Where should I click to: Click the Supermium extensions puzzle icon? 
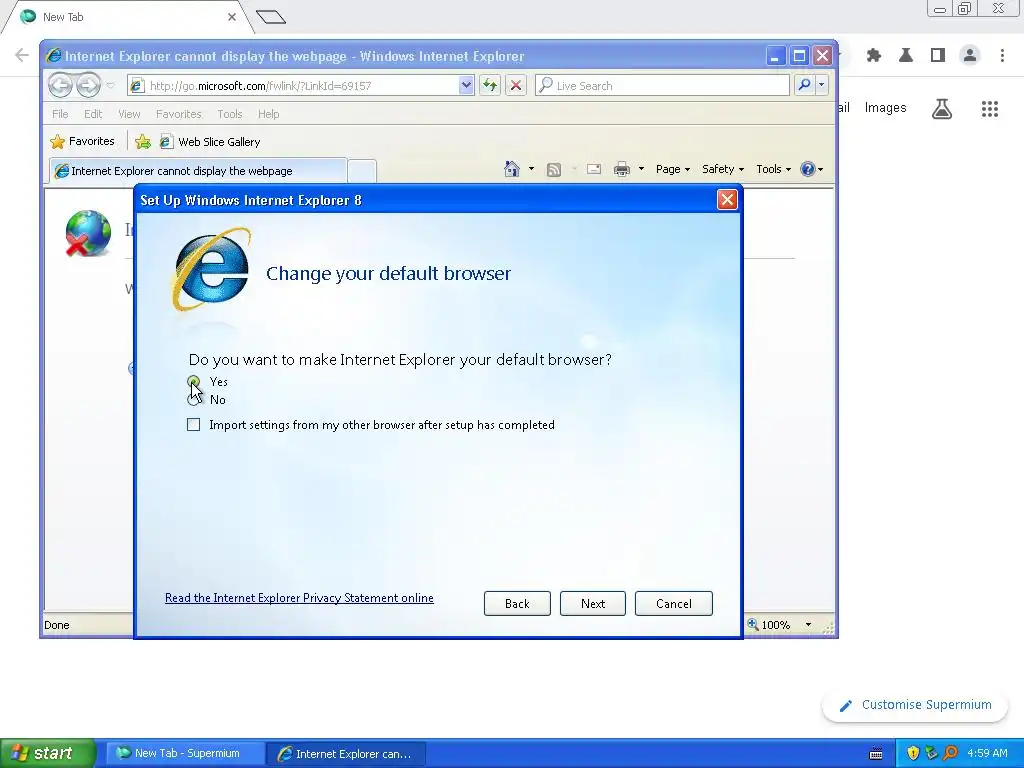(874, 56)
